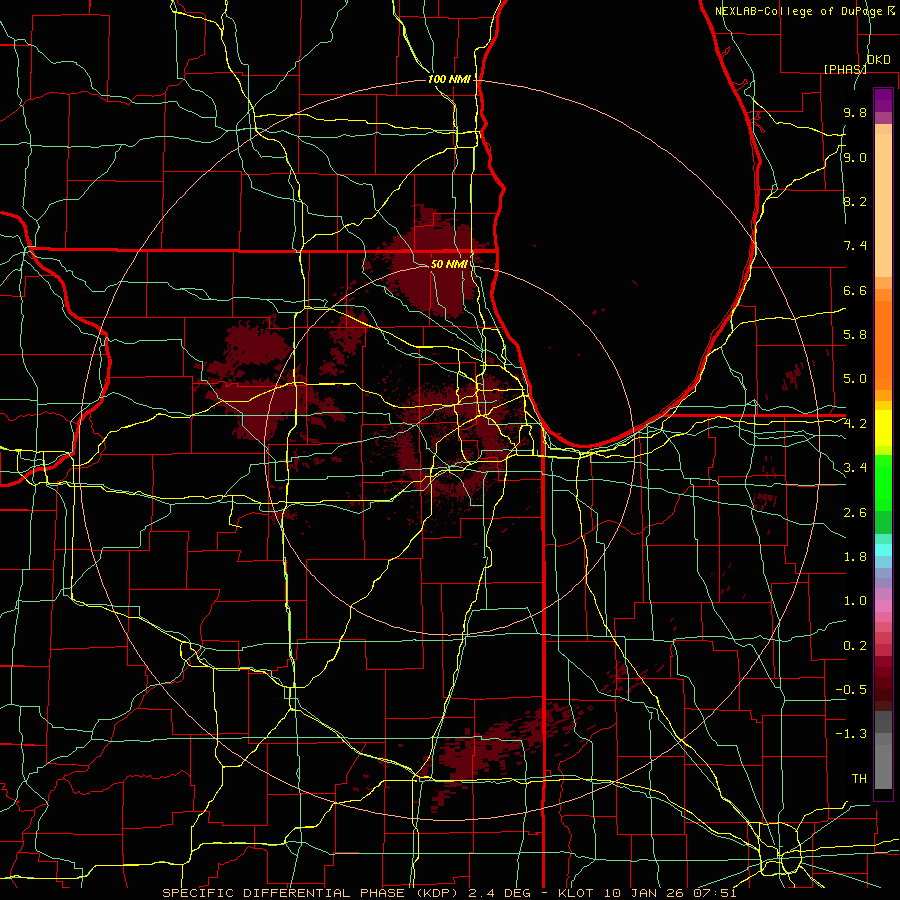Viewport: 900px width, 900px height.
Task: Click the cyan swatch near 1.8
Action: [x=883, y=550]
